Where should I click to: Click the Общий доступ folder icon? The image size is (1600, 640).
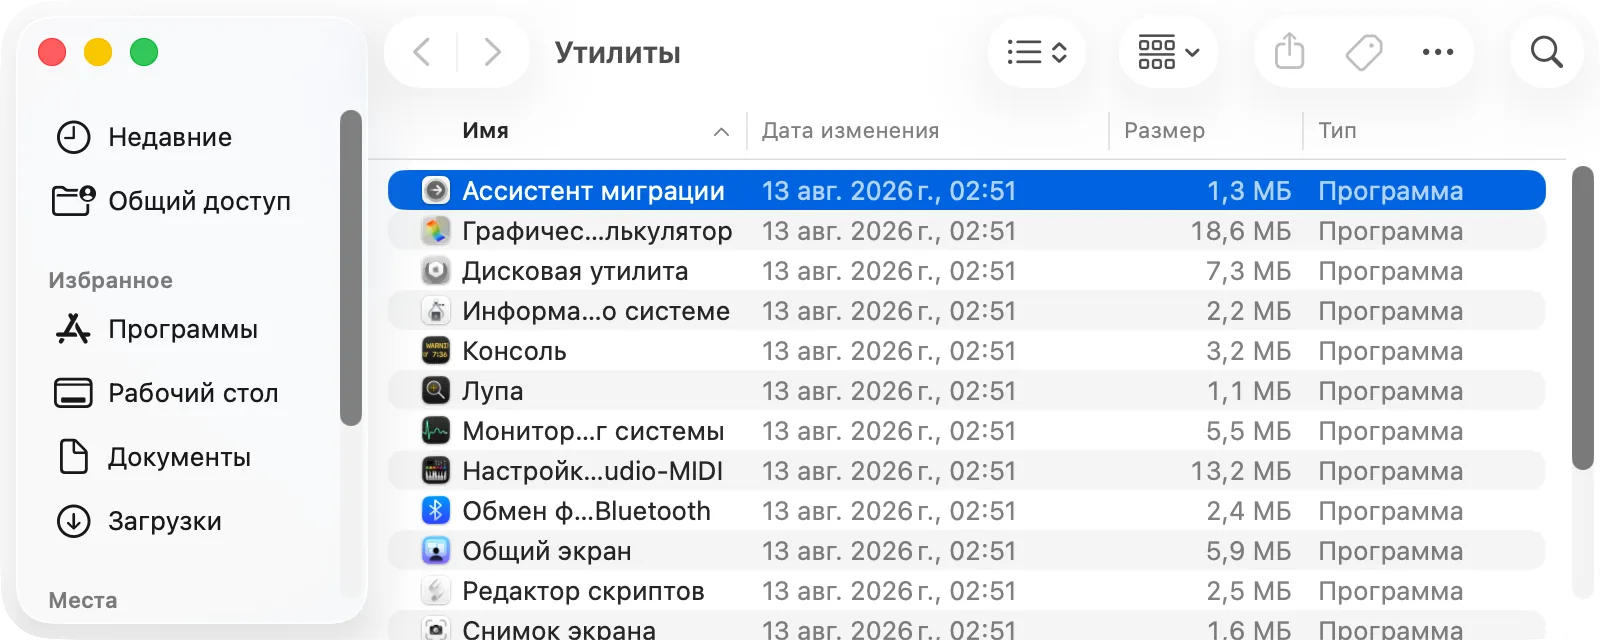[73, 200]
